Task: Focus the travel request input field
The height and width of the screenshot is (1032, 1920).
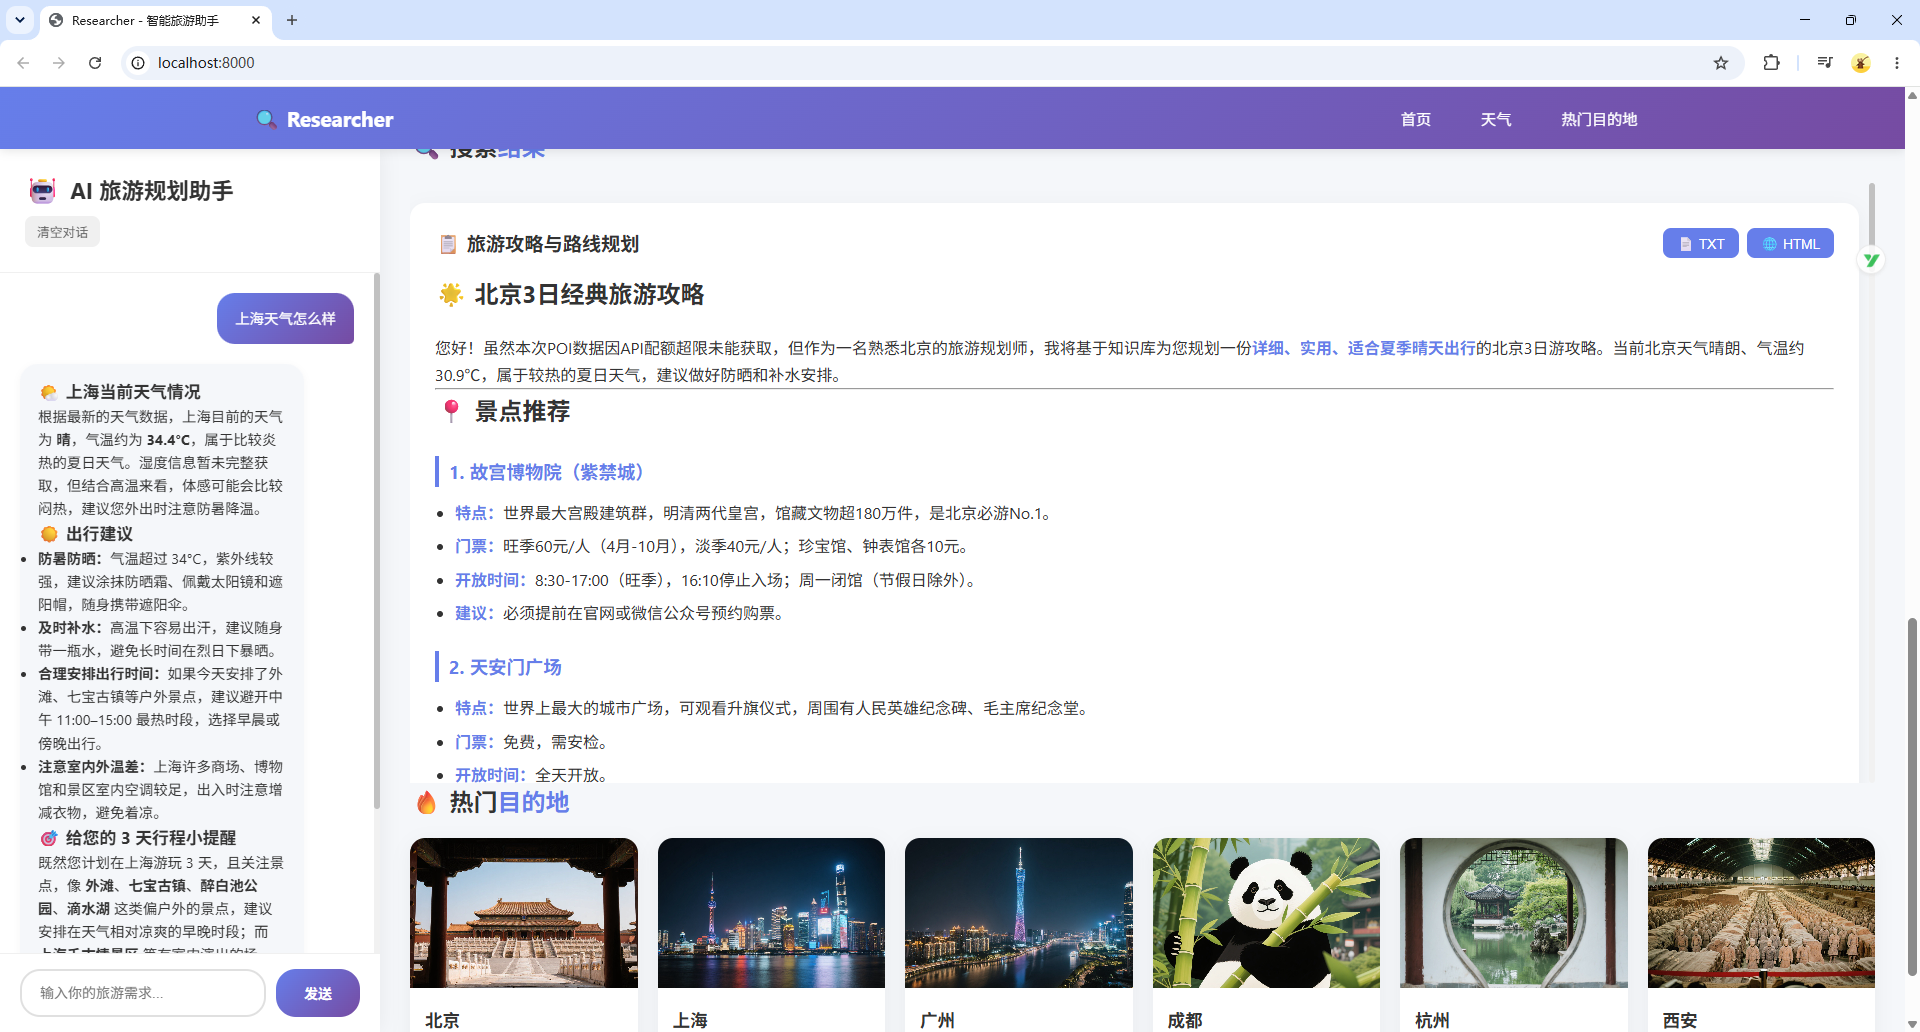Action: [143, 993]
